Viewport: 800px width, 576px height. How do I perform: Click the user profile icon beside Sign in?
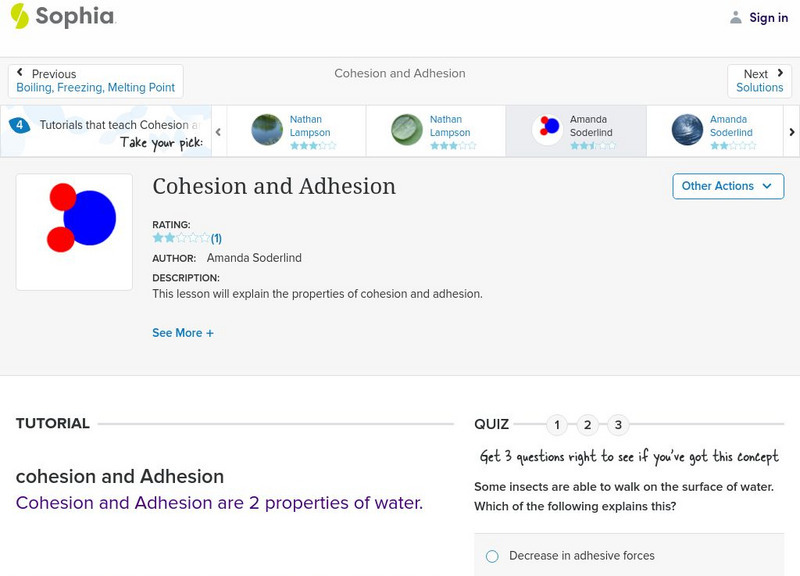click(x=736, y=17)
